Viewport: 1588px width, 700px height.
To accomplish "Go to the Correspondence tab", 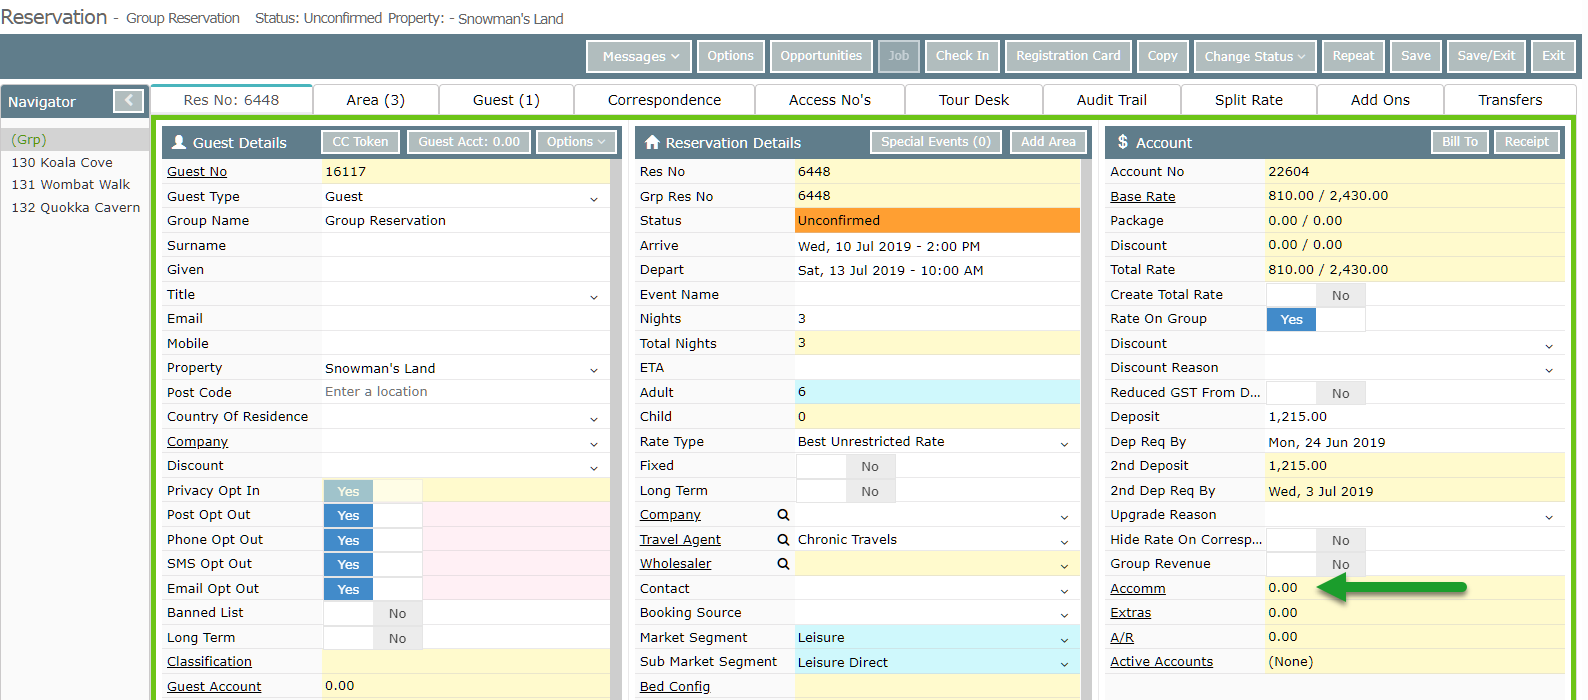I will pyautogui.click(x=664, y=100).
